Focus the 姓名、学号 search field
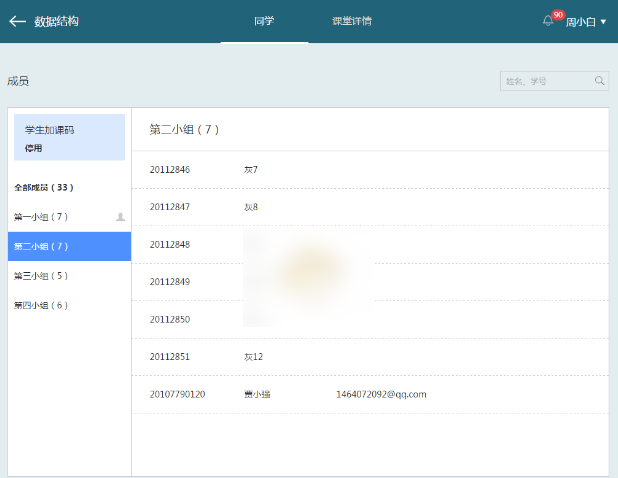This screenshot has width=618, height=478. 554,81
